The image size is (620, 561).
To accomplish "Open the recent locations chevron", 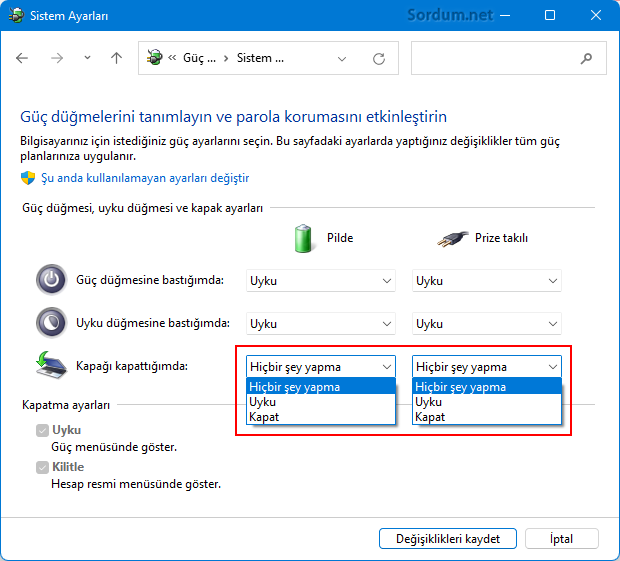I will (87, 58).
